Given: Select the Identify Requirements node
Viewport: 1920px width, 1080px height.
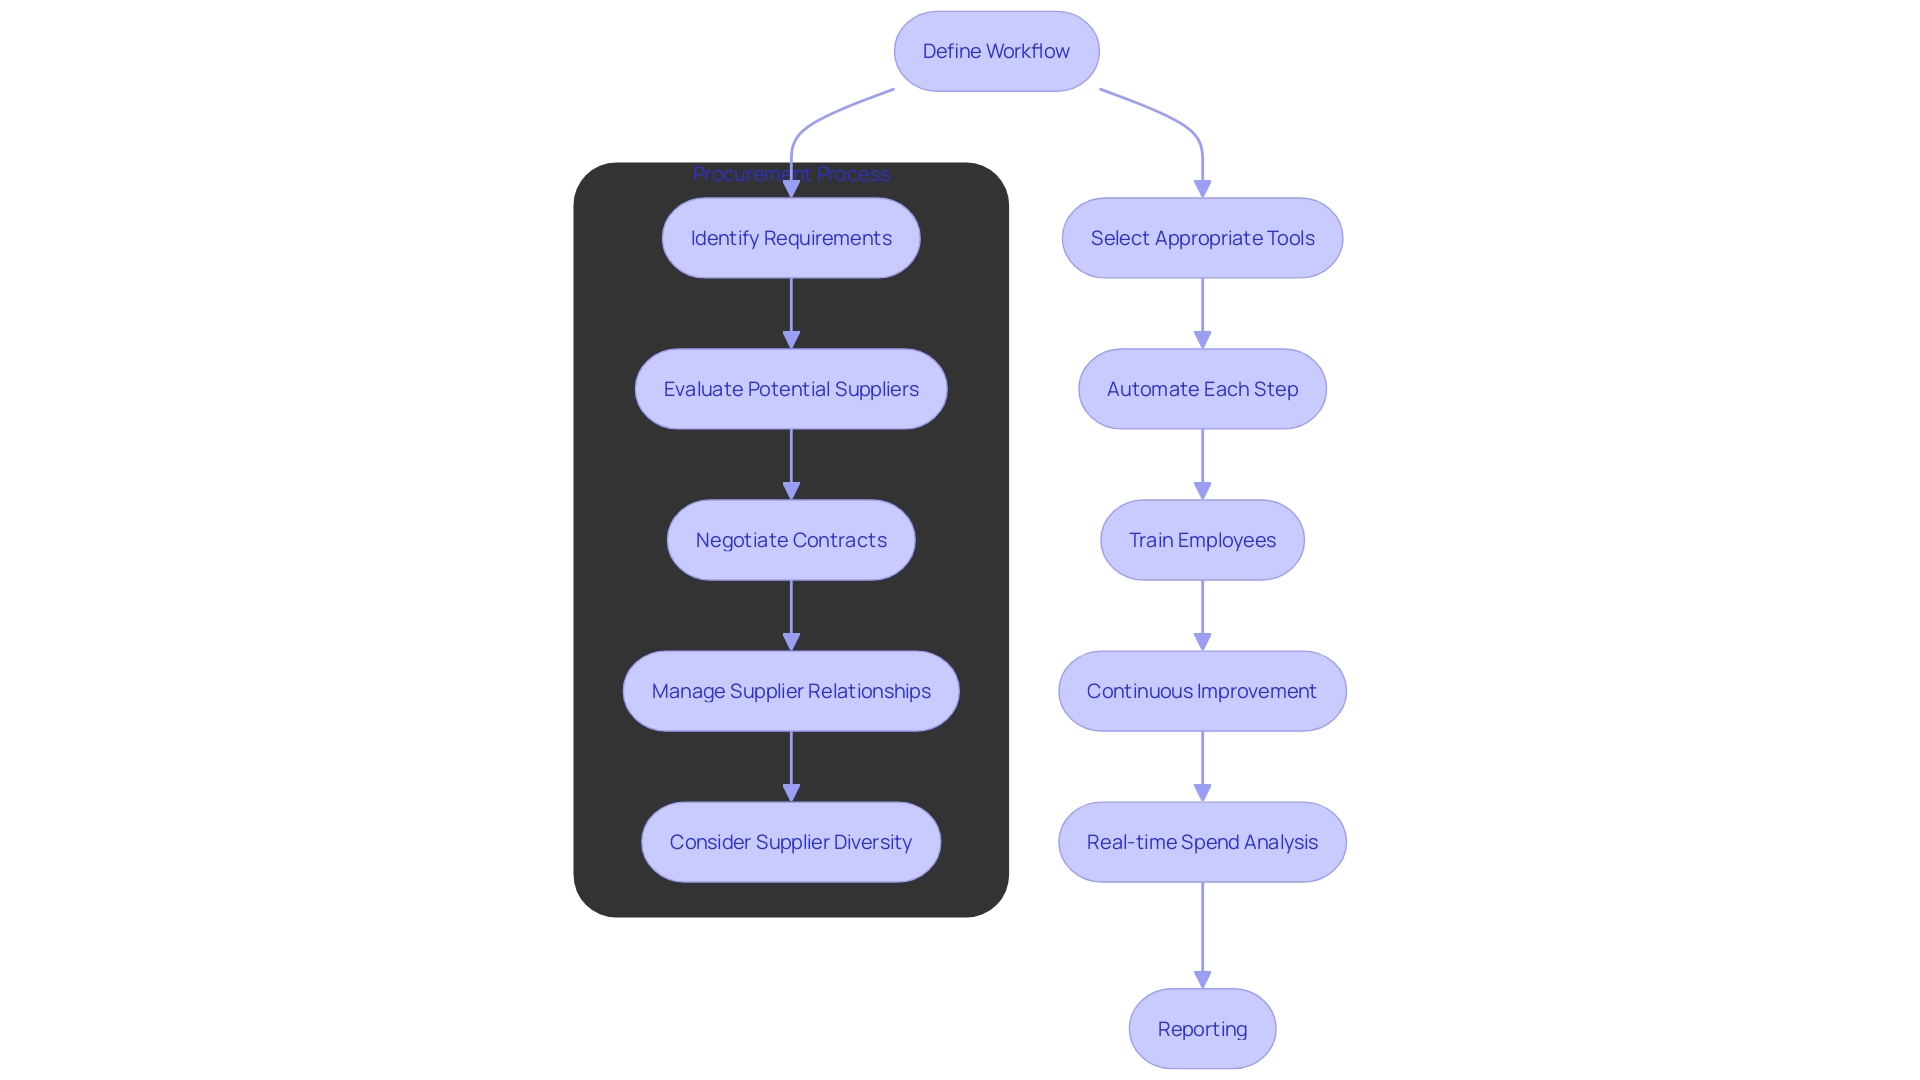Looking at the screenshot, I should 791,236.
